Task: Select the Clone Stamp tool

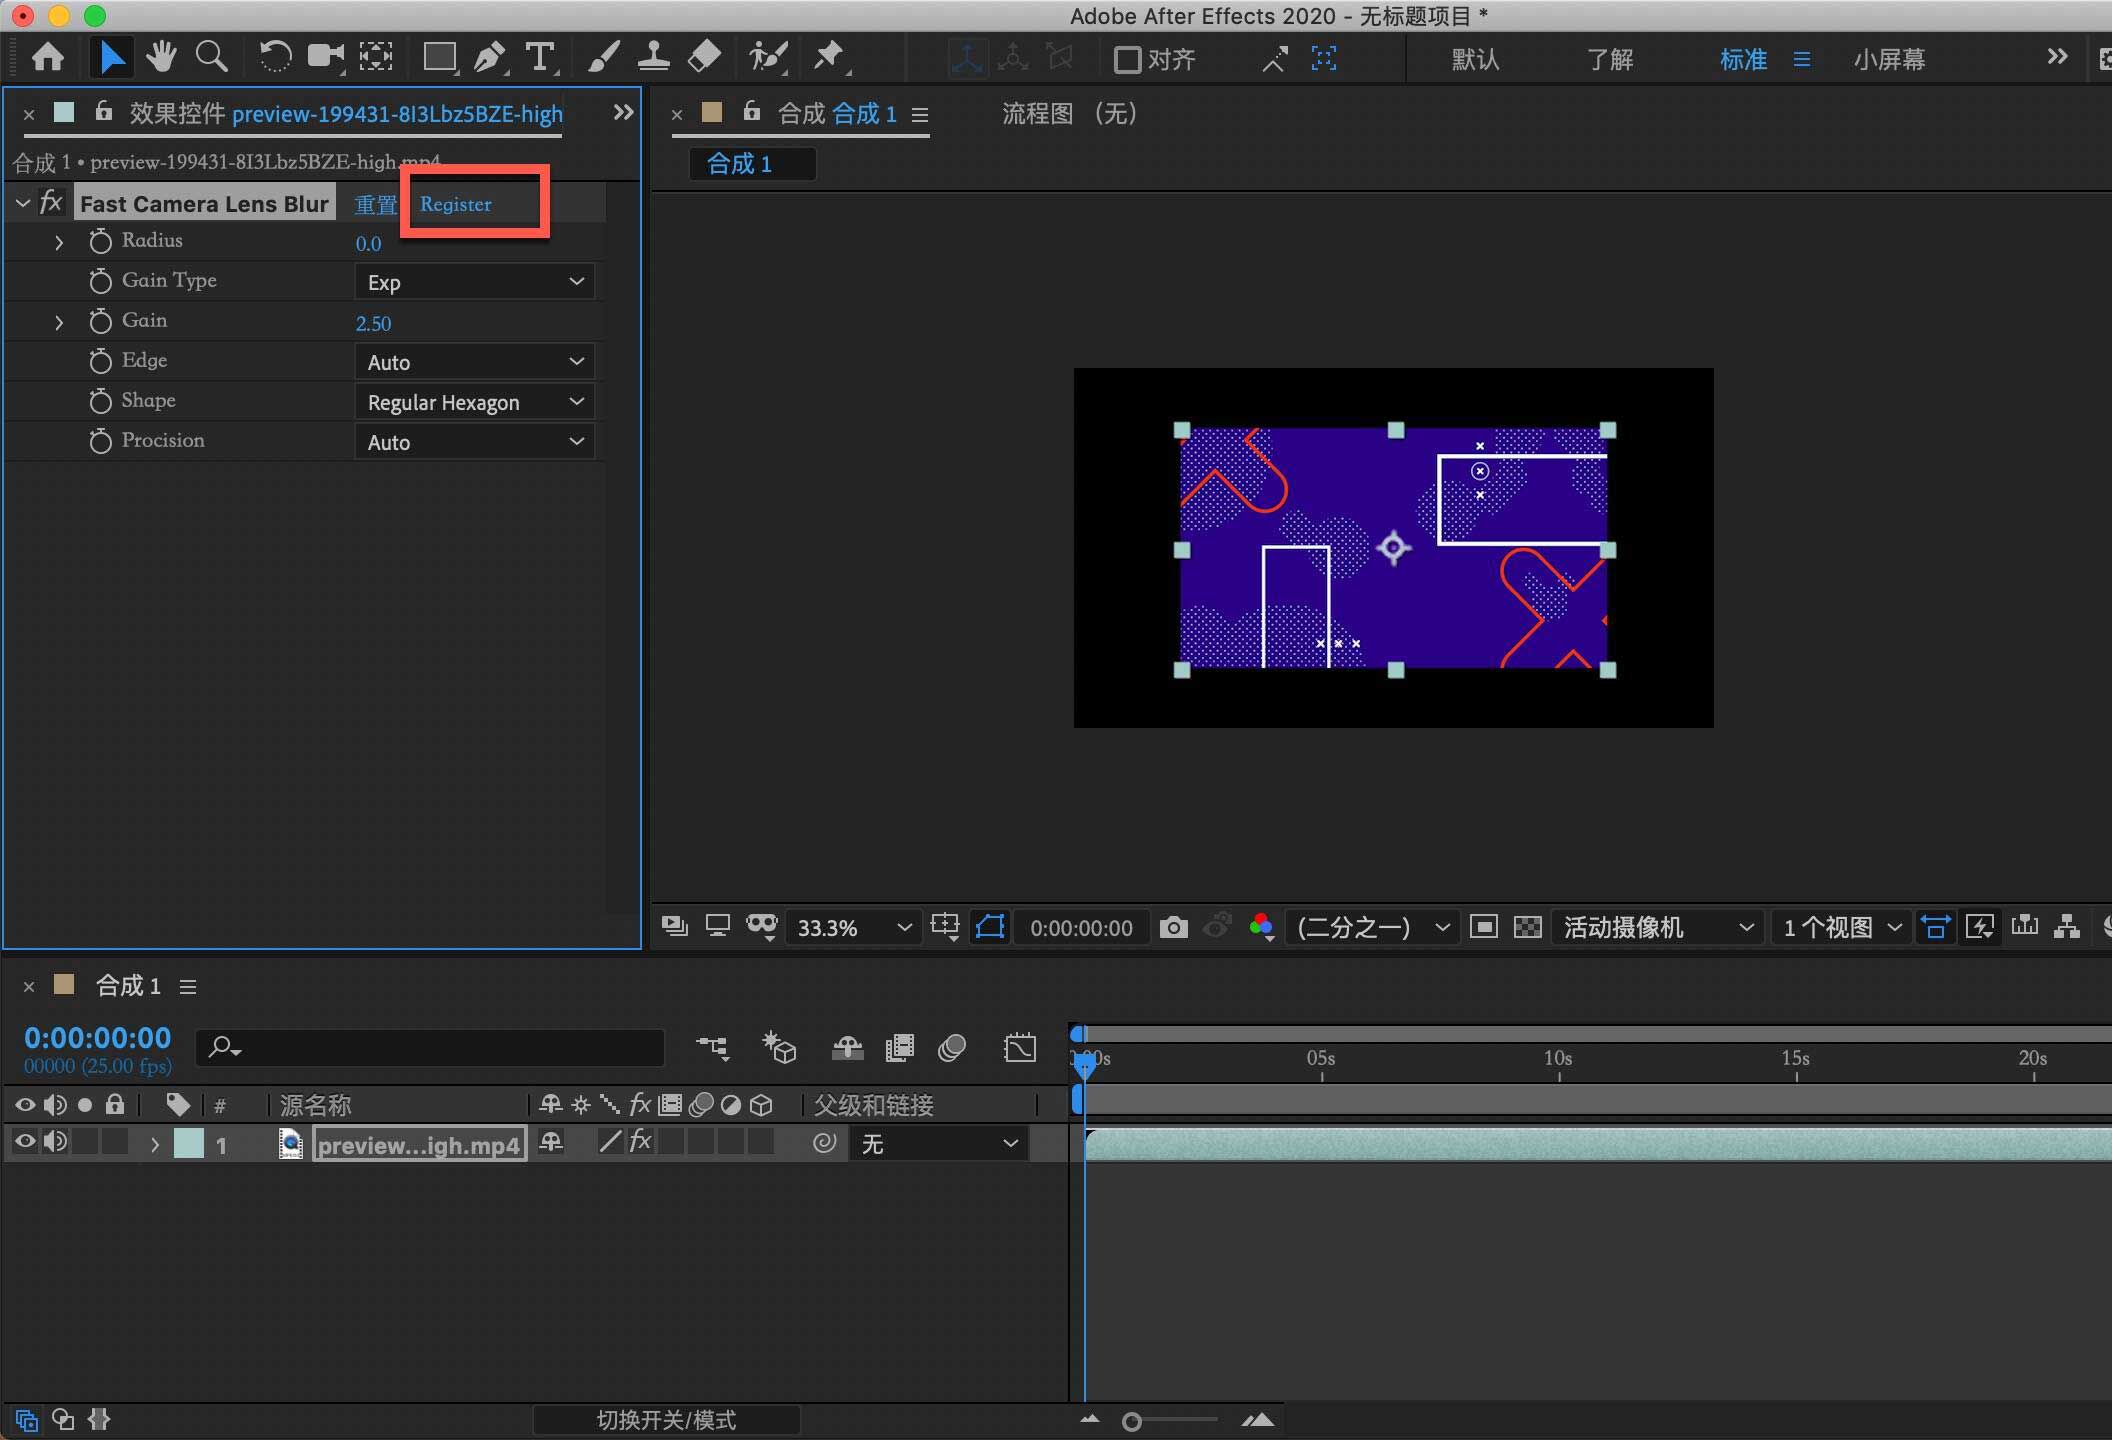Action: click(653, 57)
